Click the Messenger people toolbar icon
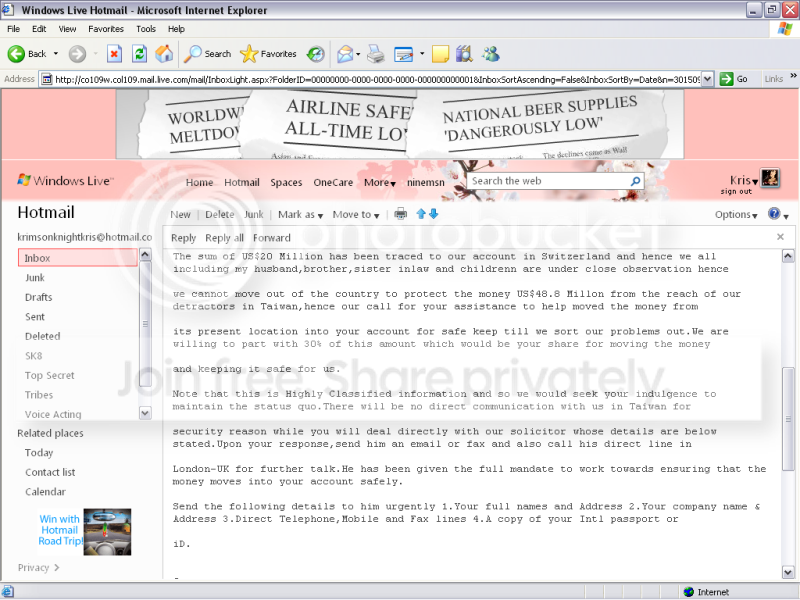Viewport: 800px width, 600px height. pyautogui.click(x=491, y=54)
